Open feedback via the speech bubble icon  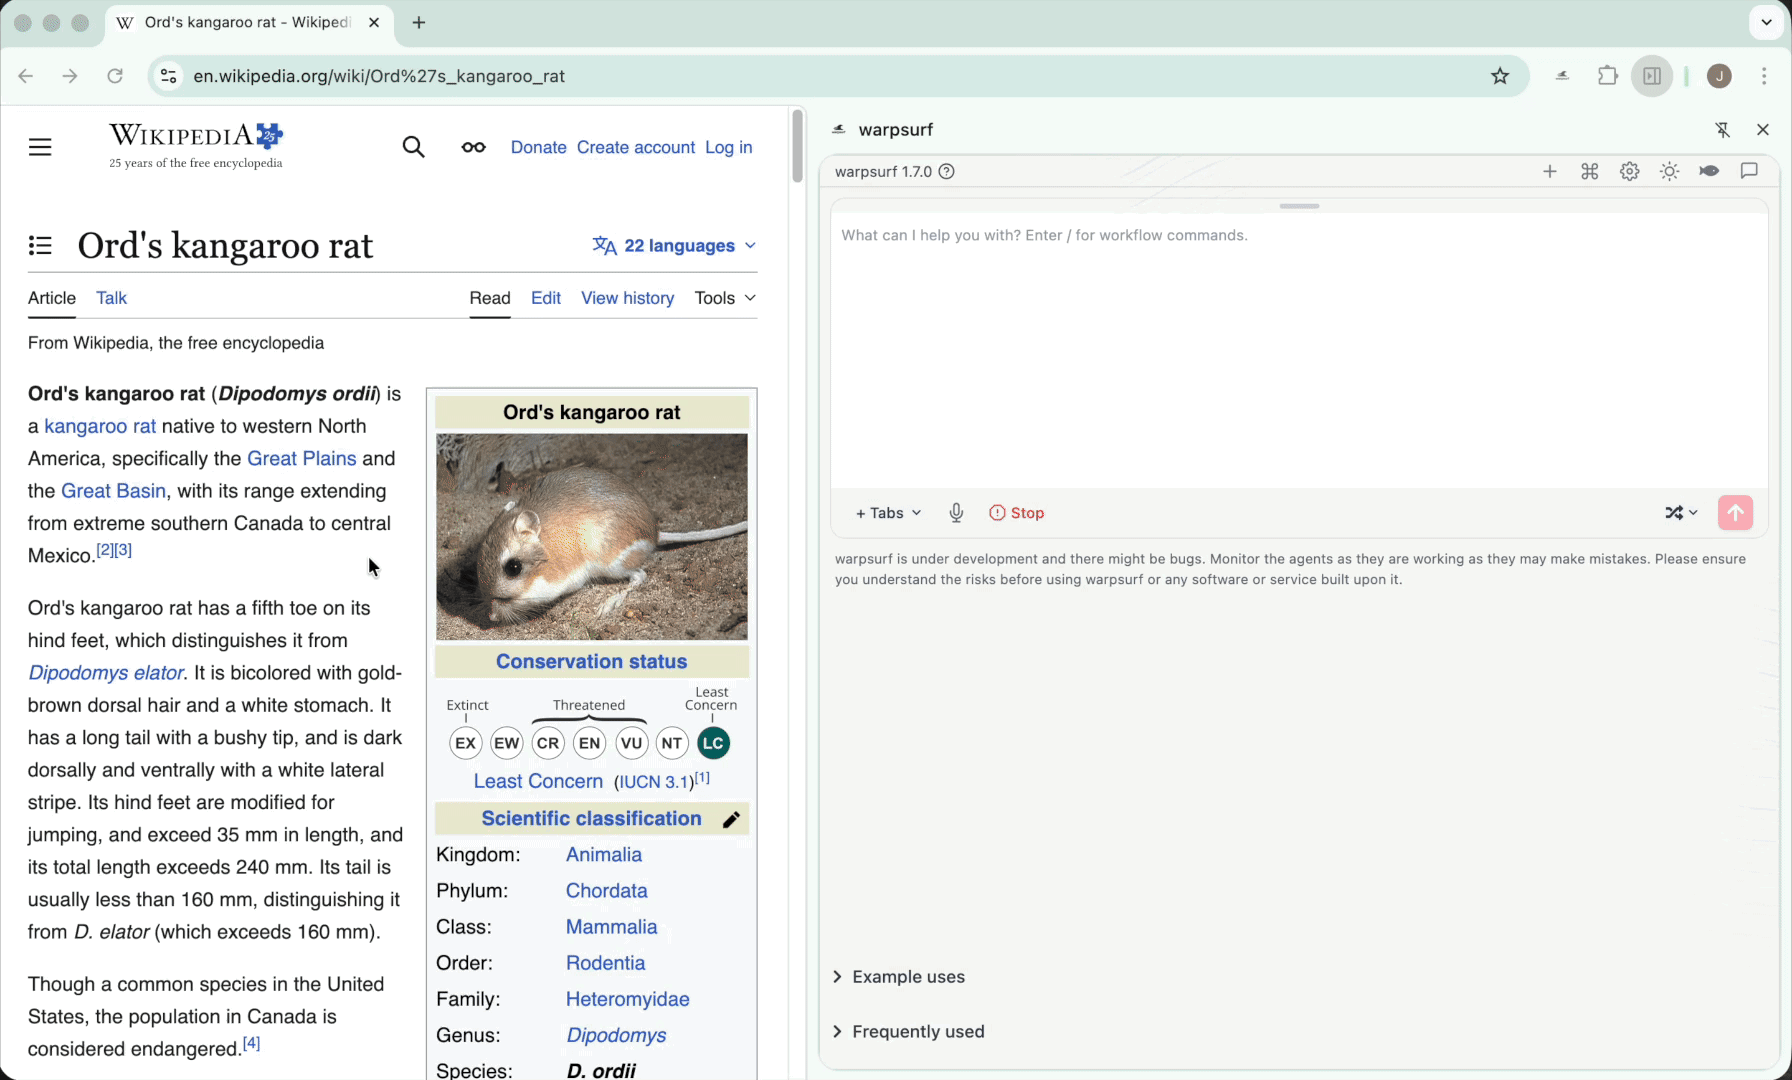[1749, 171]
